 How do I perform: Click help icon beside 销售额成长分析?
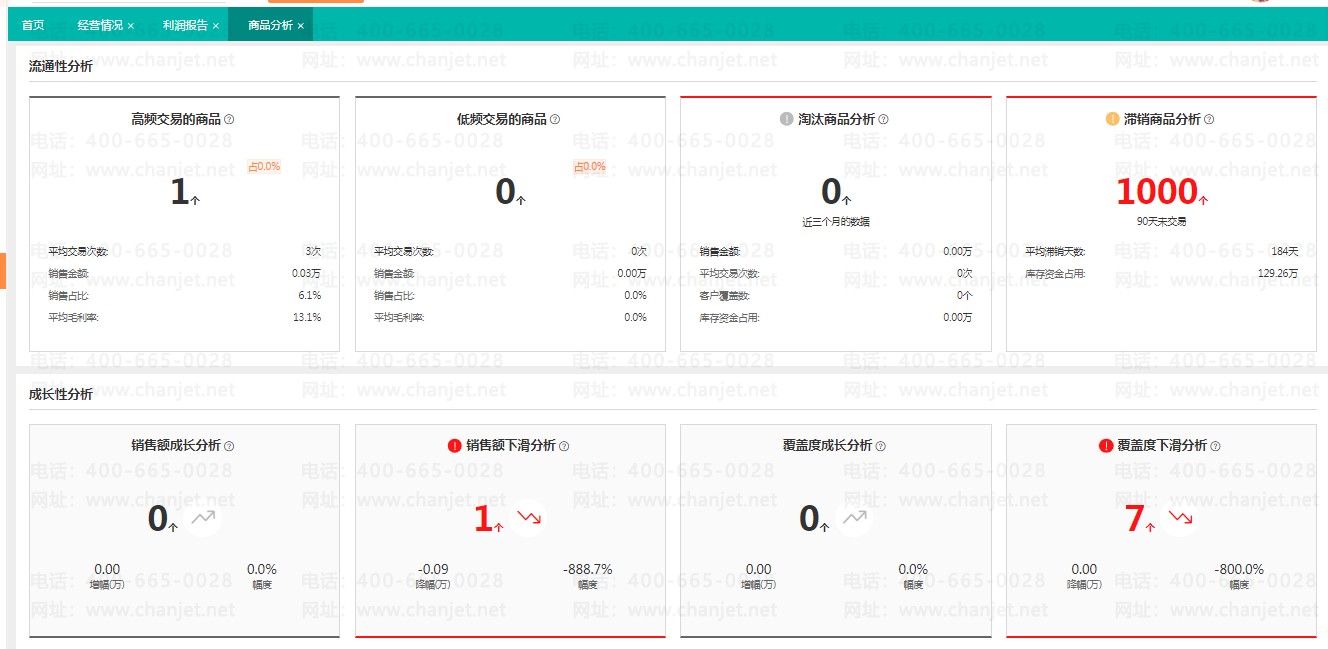point(229,446)
